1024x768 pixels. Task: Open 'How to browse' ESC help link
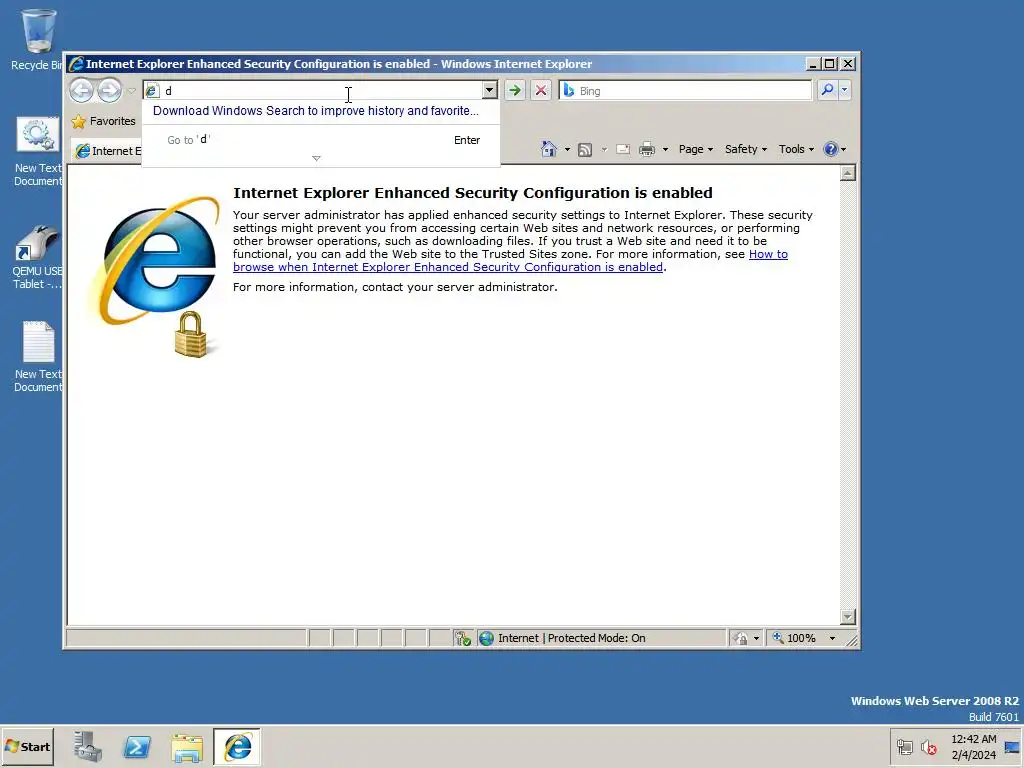pos(510,261)
